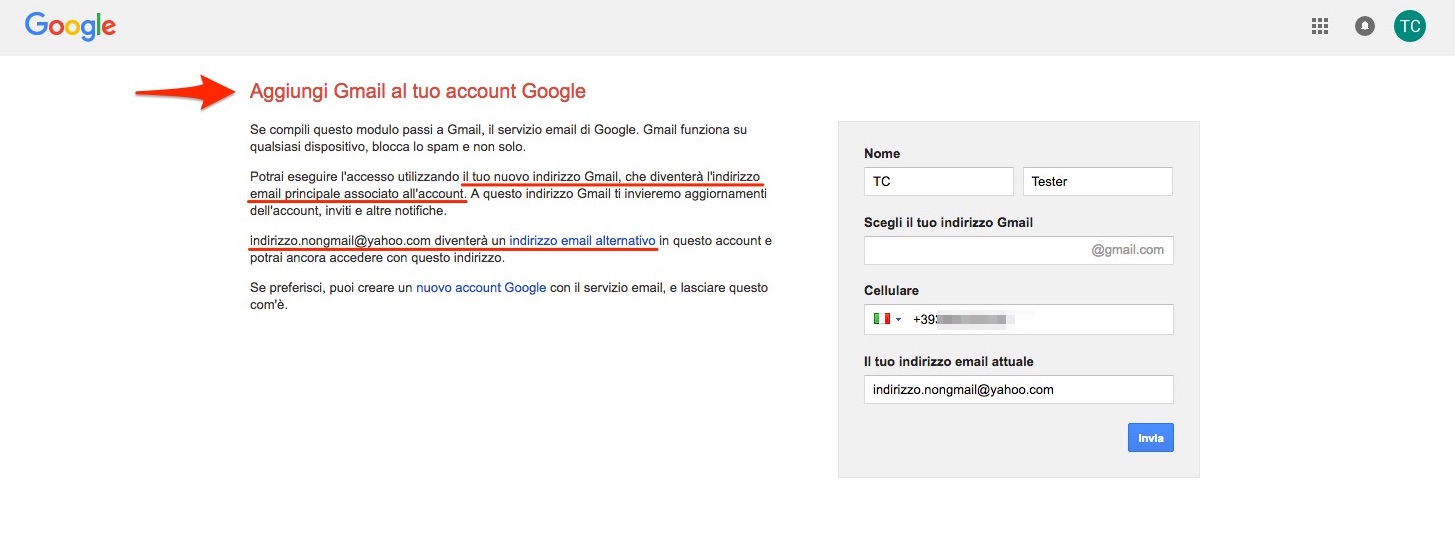Screen dimensions: 1455x560
Task: Click the current email field with yahoo address
Action: pyautogui.click(x=1019, y=389)
